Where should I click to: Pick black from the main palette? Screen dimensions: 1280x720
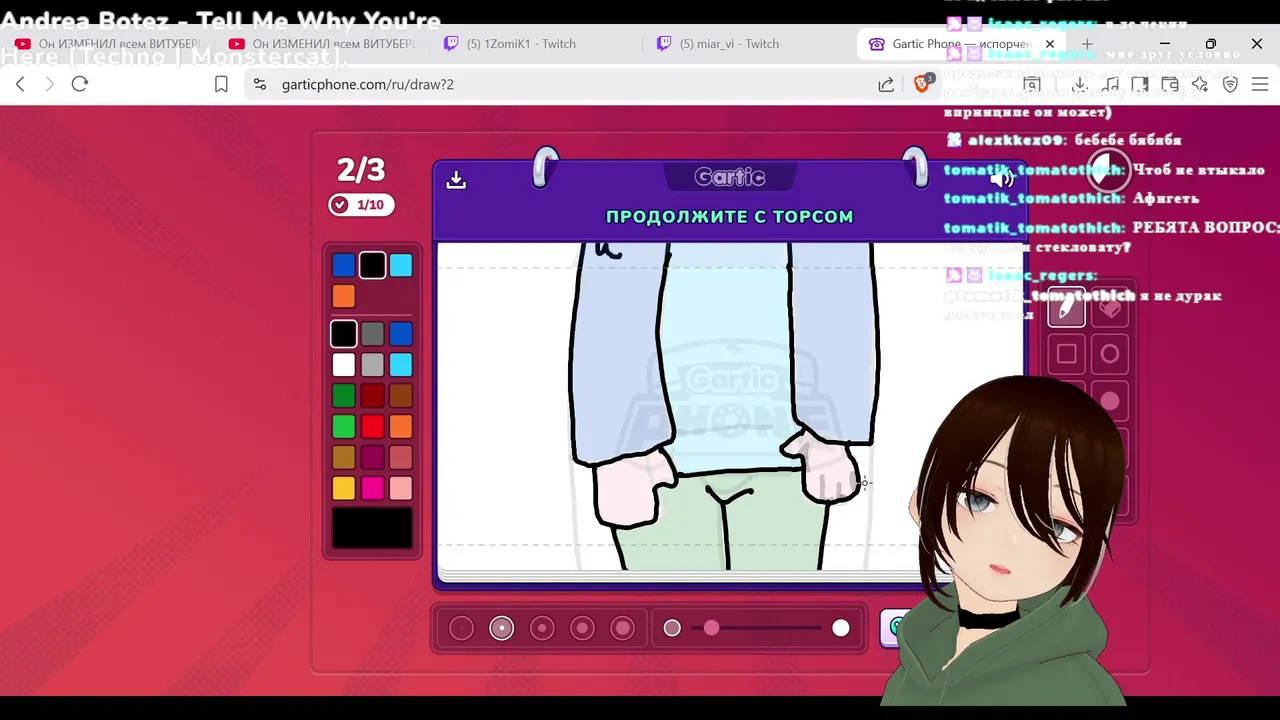coord(343,334)
